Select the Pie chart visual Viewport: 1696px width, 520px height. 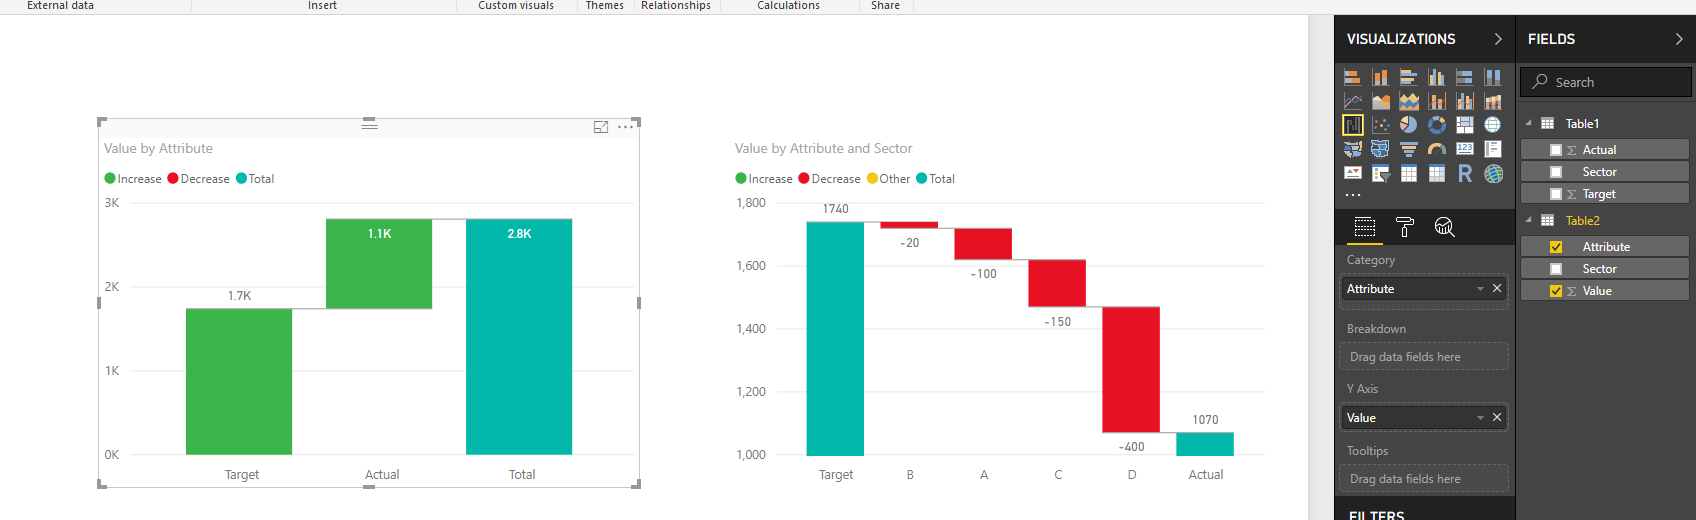click(x=1409, y=125)
